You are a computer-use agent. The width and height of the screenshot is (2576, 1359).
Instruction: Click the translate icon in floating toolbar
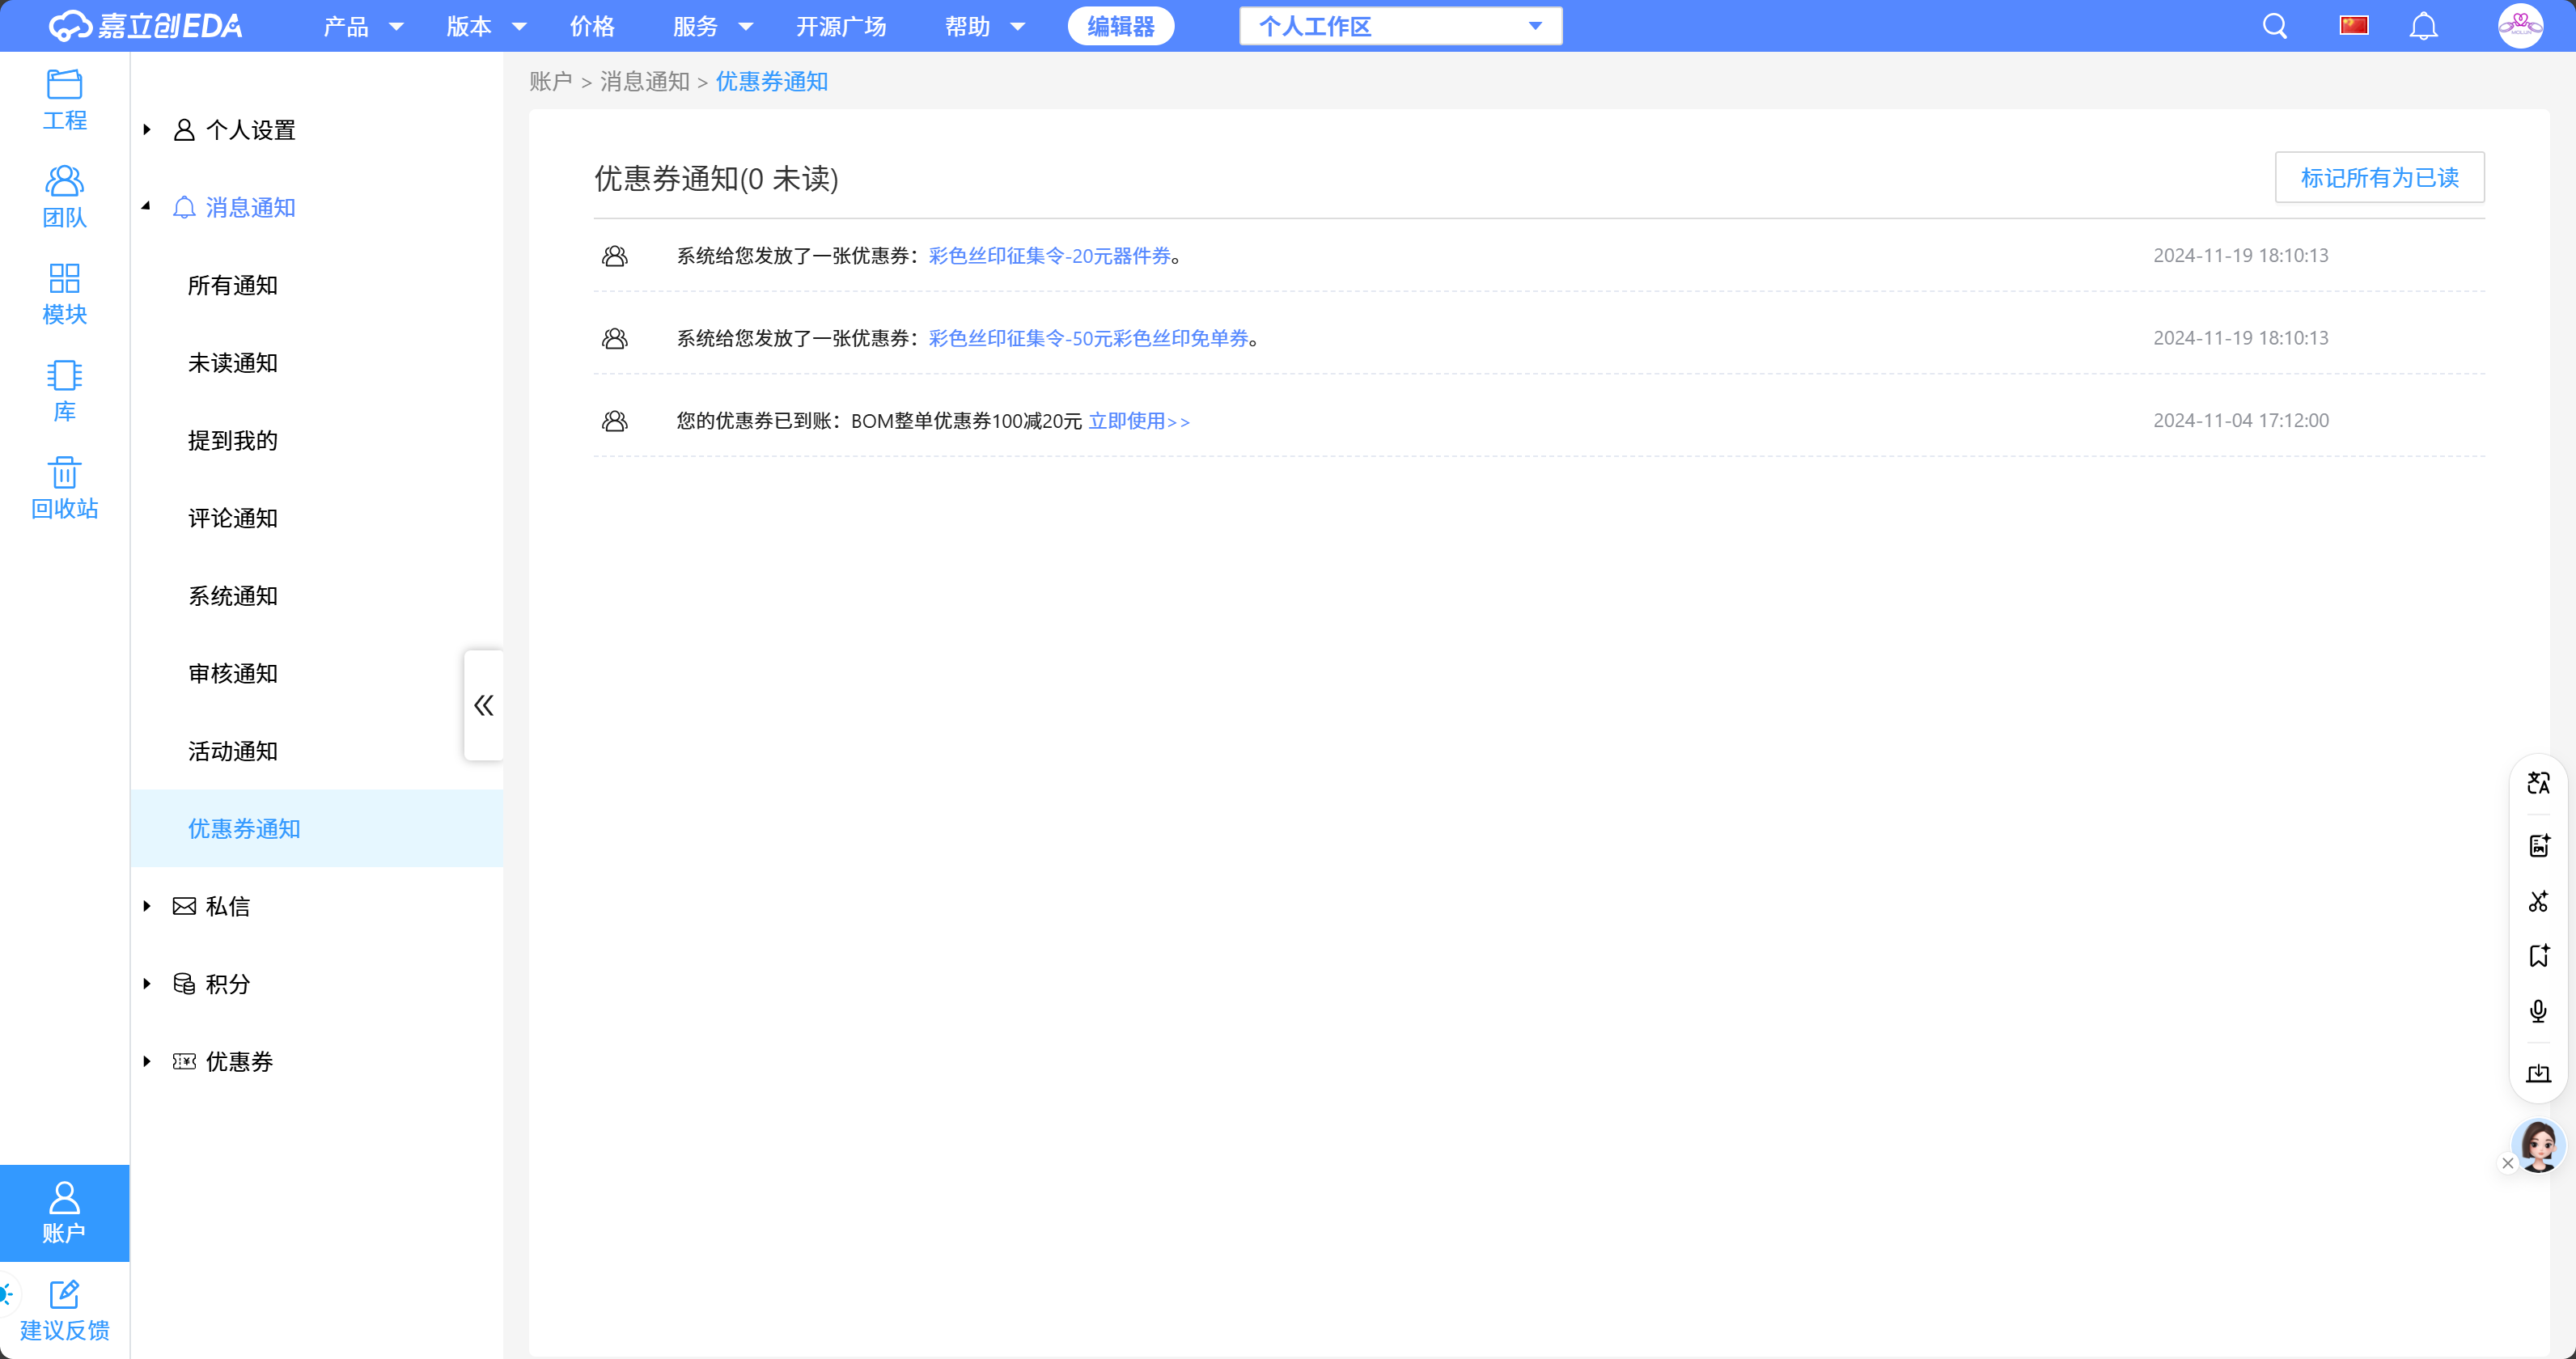[x=2538, y=783]
